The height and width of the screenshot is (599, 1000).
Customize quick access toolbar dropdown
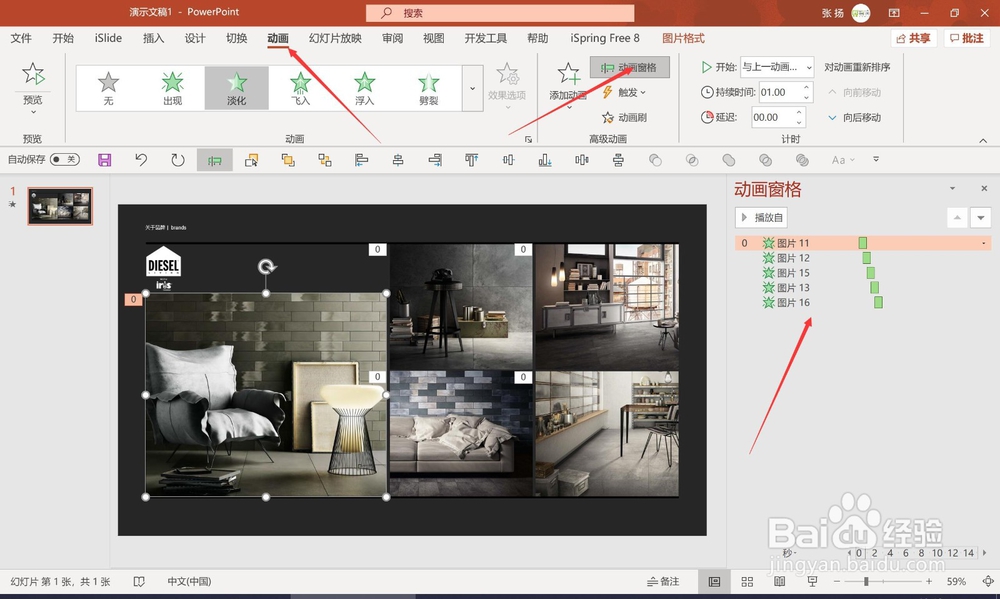tap(876, 159)
